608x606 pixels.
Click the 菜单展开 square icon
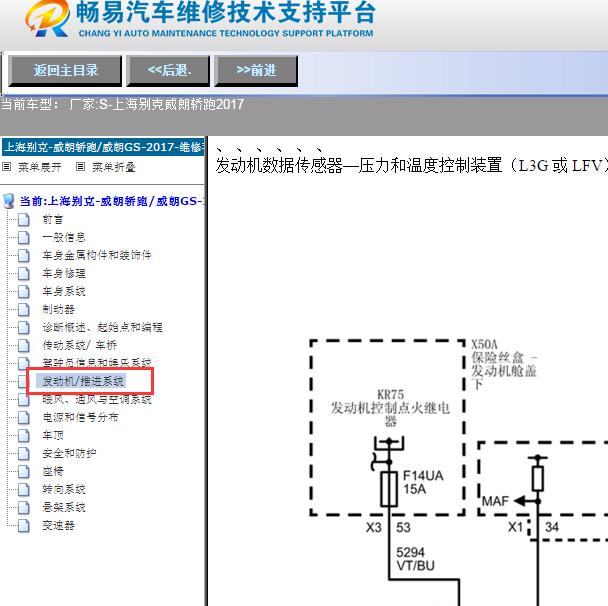click(6, 167)
